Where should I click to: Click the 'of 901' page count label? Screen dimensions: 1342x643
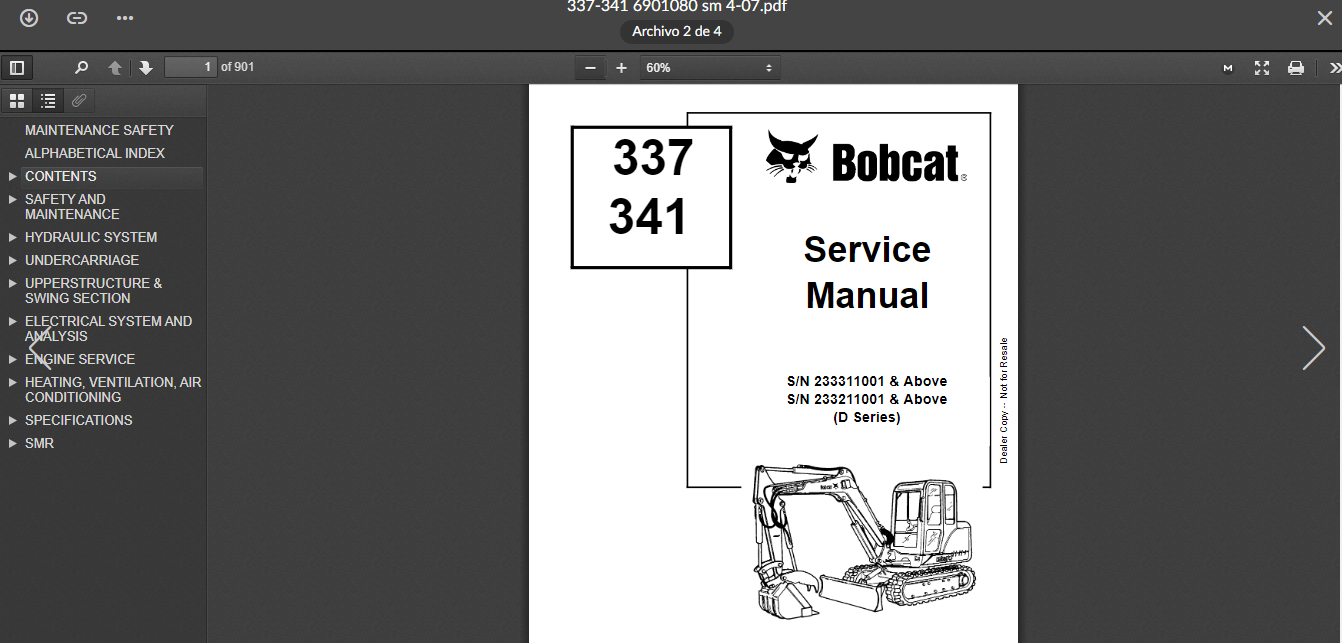coord(237,67)
